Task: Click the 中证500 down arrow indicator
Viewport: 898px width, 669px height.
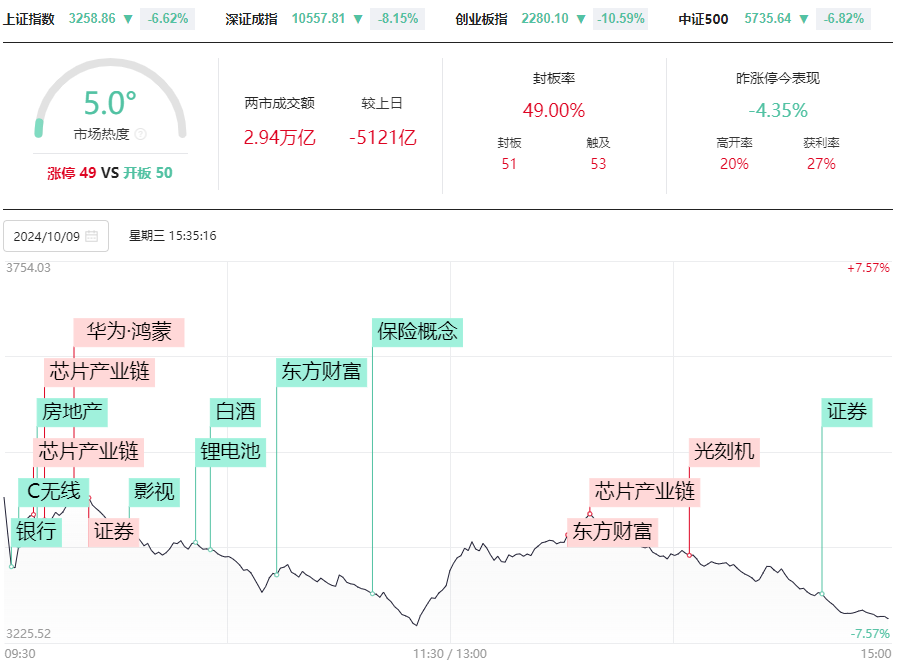Action: (804, 19)
